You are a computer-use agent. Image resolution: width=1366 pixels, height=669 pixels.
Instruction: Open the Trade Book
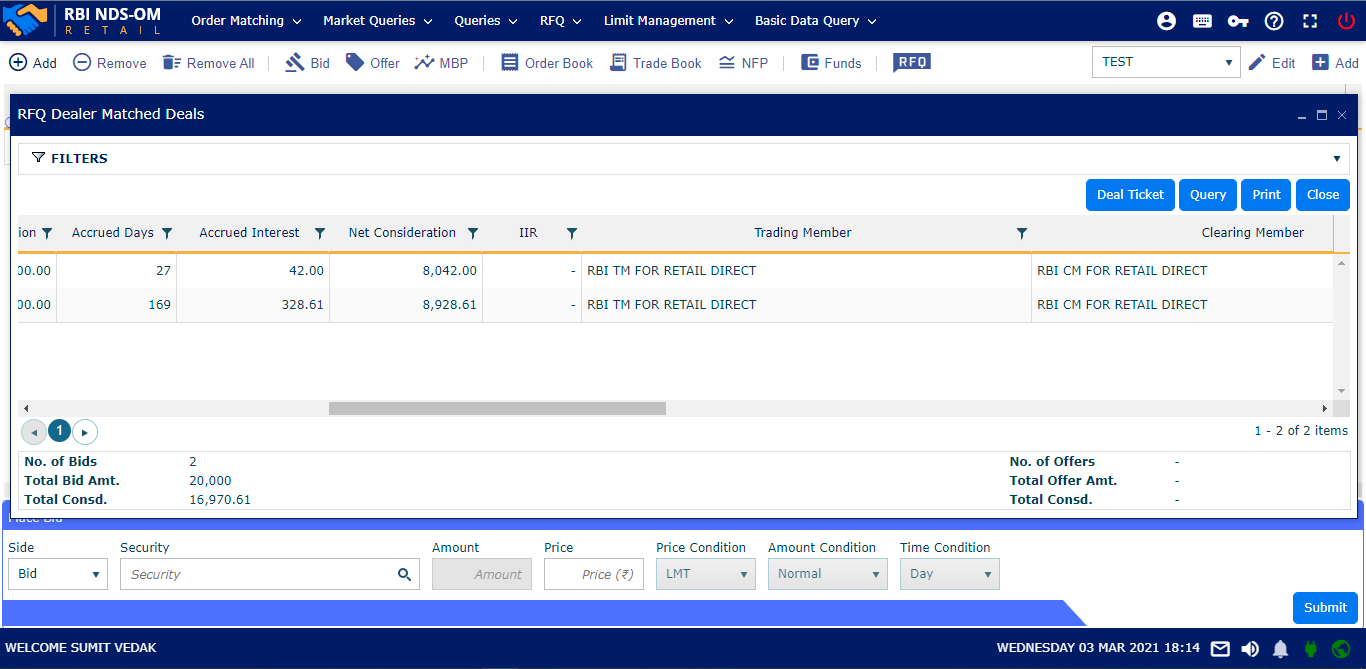point(655,63)
